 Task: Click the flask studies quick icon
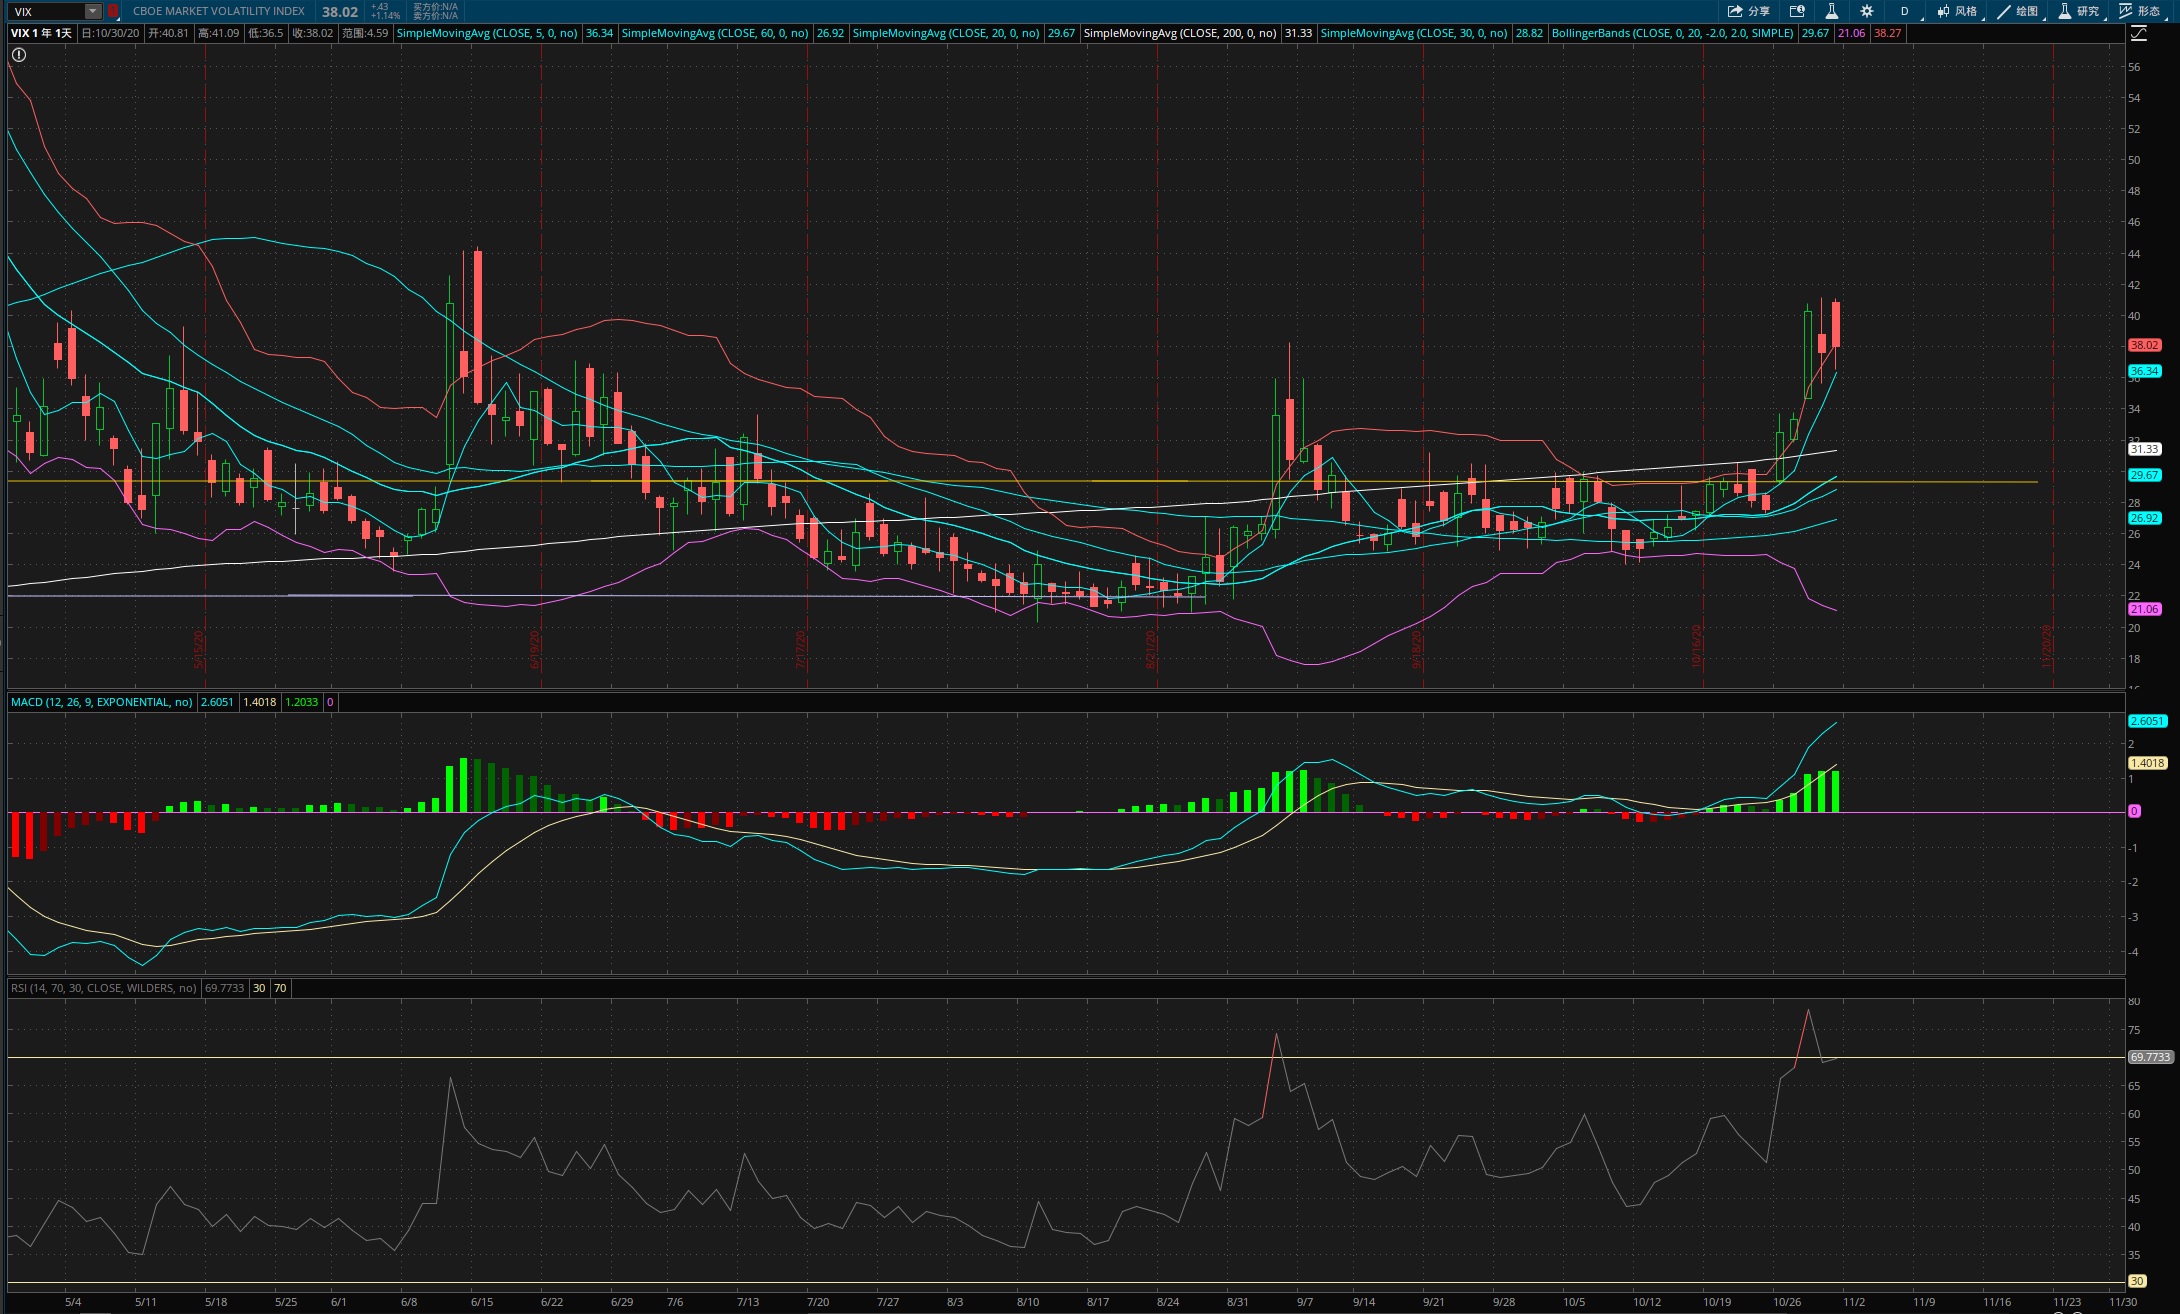pyautogui.click(x=1831, y=11)
